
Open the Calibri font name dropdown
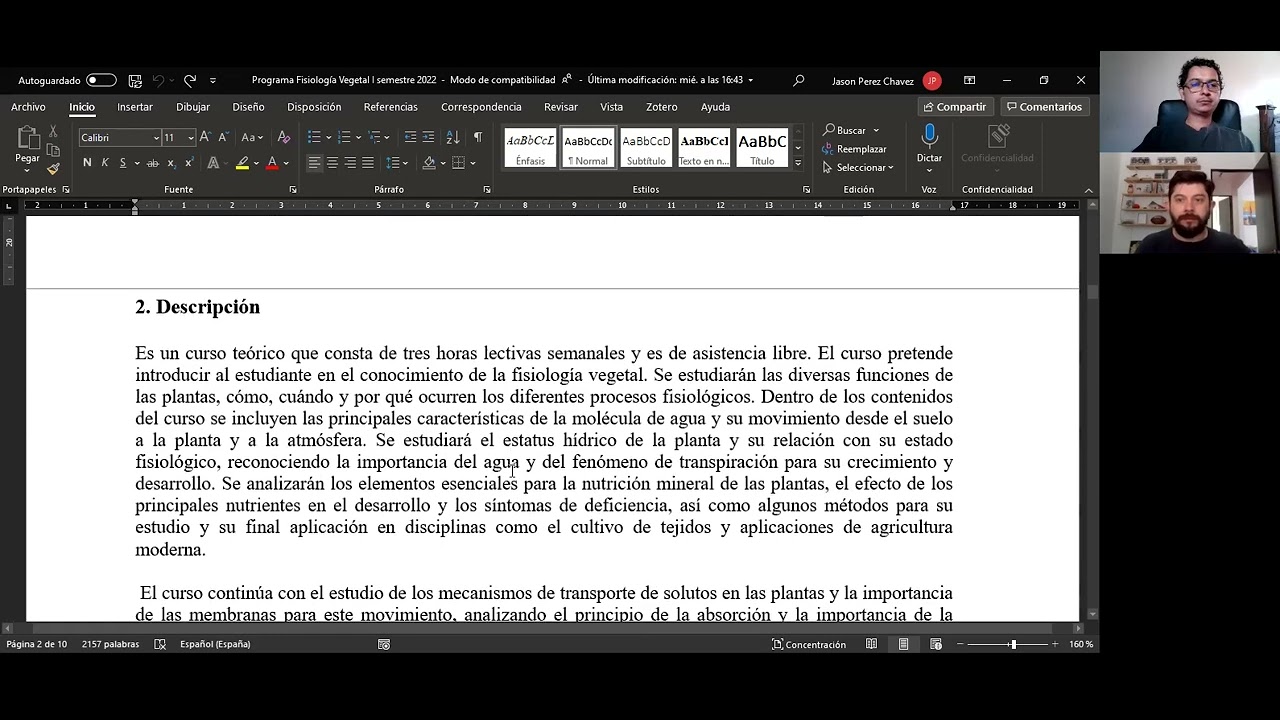[x=155, y=138]
